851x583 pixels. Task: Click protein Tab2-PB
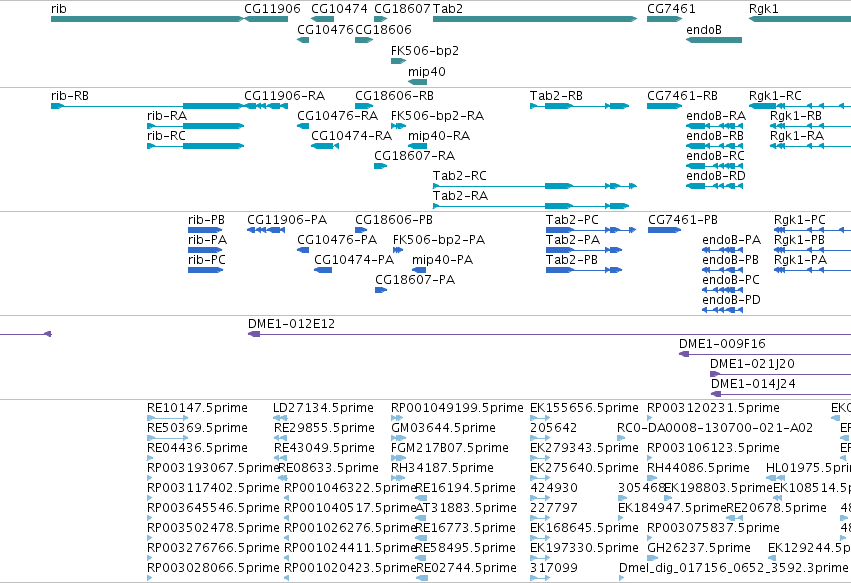click(x=571, y=261)
